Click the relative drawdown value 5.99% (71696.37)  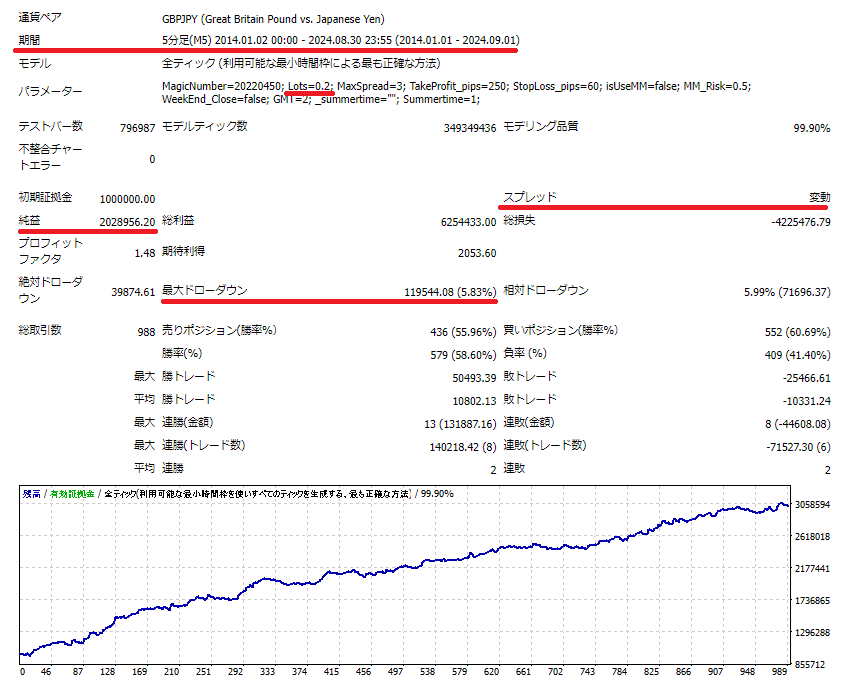(787, 292)
